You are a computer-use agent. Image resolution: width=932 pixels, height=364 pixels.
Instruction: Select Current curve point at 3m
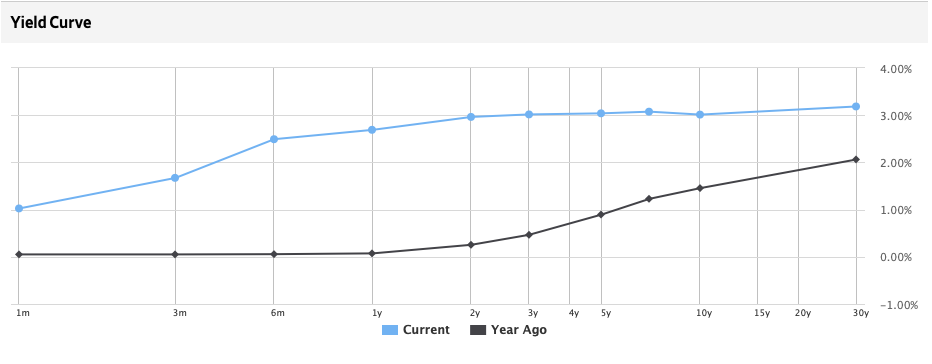pos(175,178)
